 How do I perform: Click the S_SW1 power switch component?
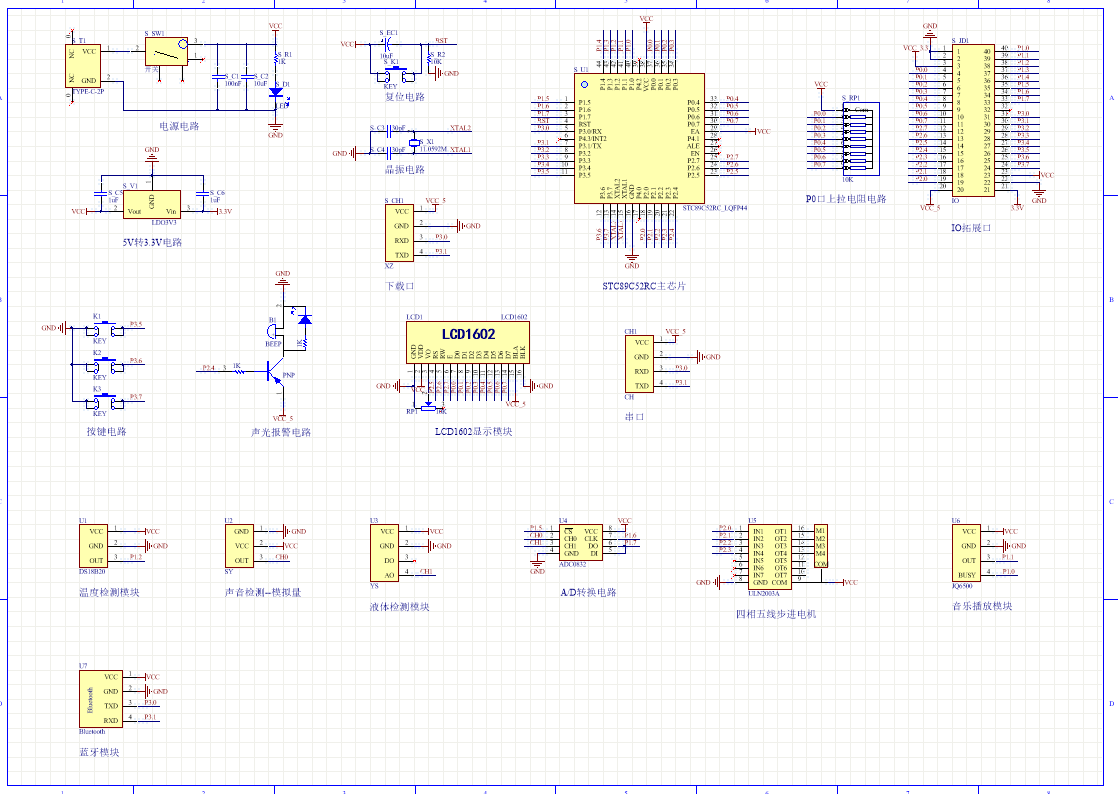point(166,51)
